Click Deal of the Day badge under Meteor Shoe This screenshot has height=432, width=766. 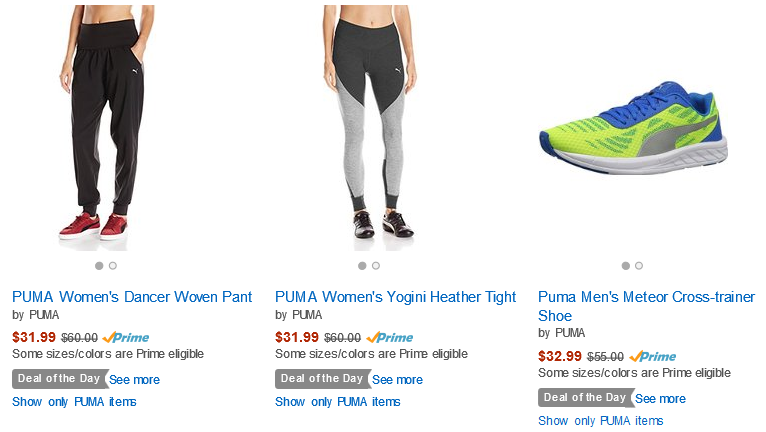pos(585,398)
